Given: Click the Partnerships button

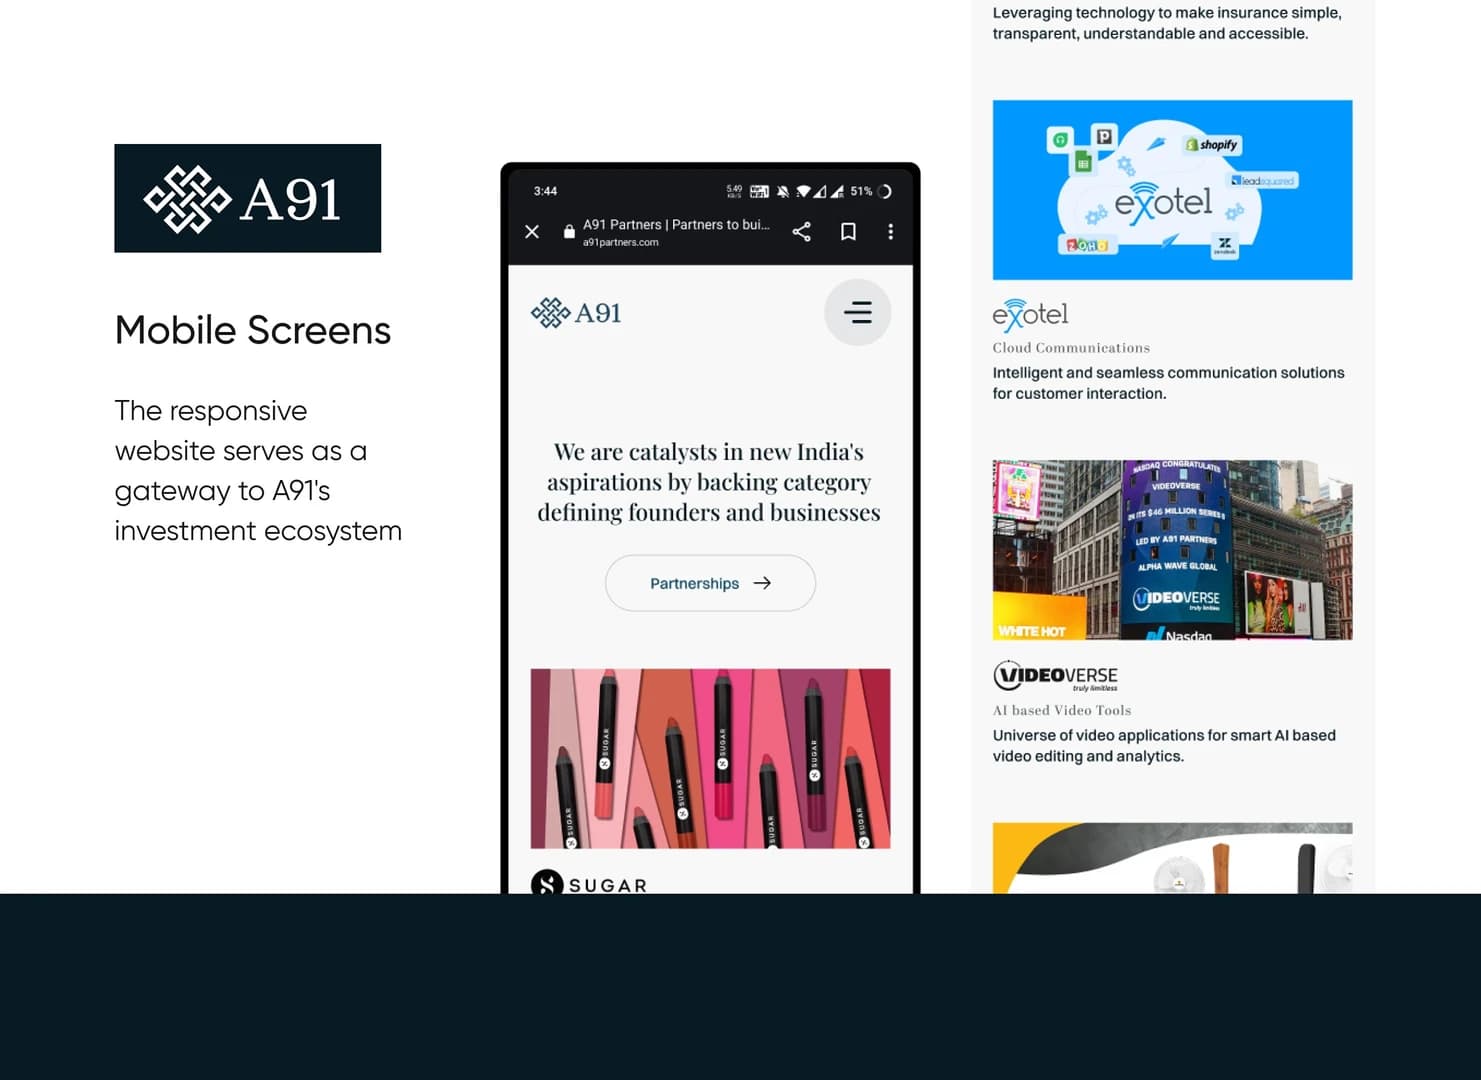Looking at the screenshot, I should (x=710, y=583).
